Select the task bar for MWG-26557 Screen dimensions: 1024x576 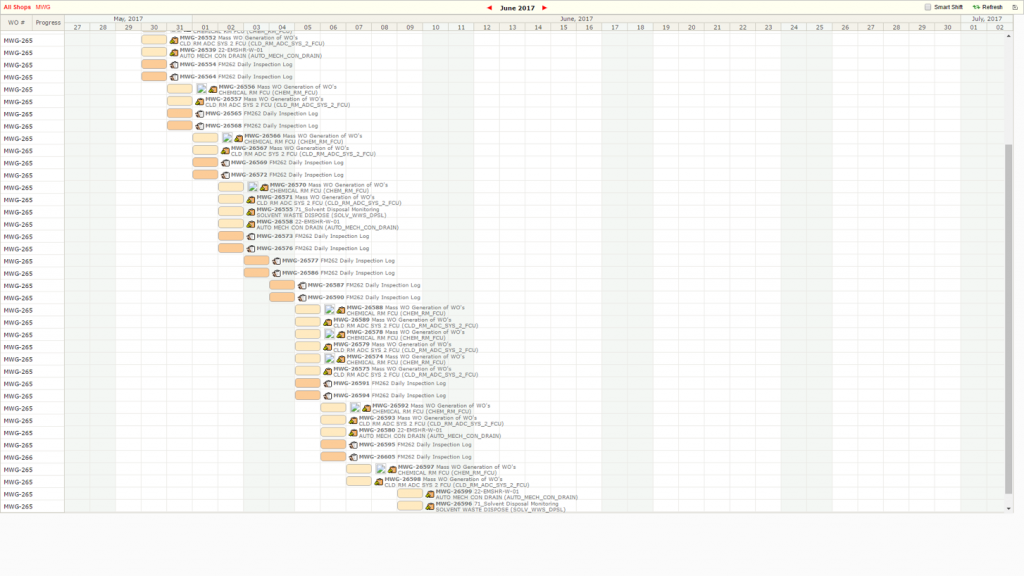[x=180, y=101]
